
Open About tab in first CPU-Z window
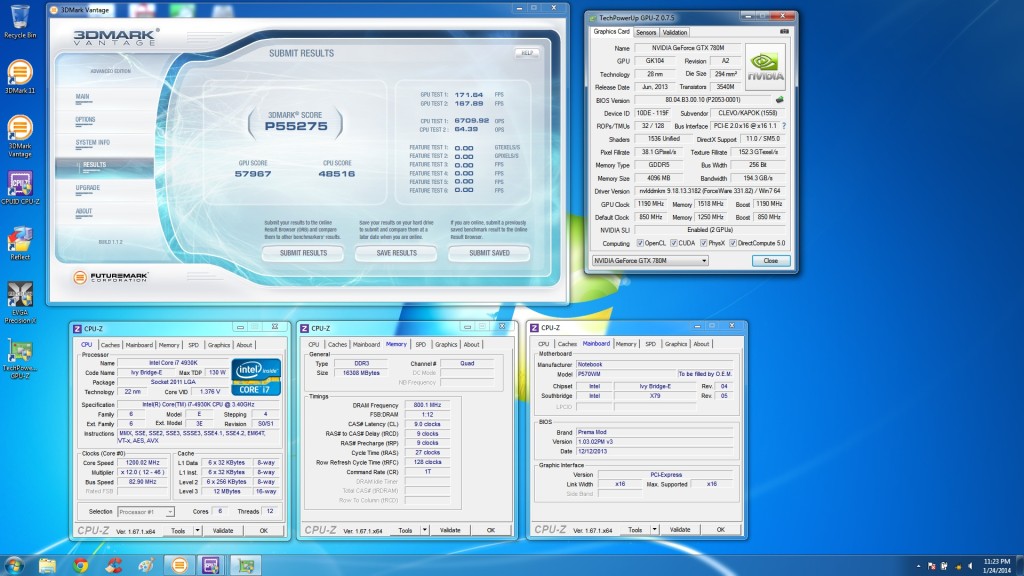tap(244, 345)
